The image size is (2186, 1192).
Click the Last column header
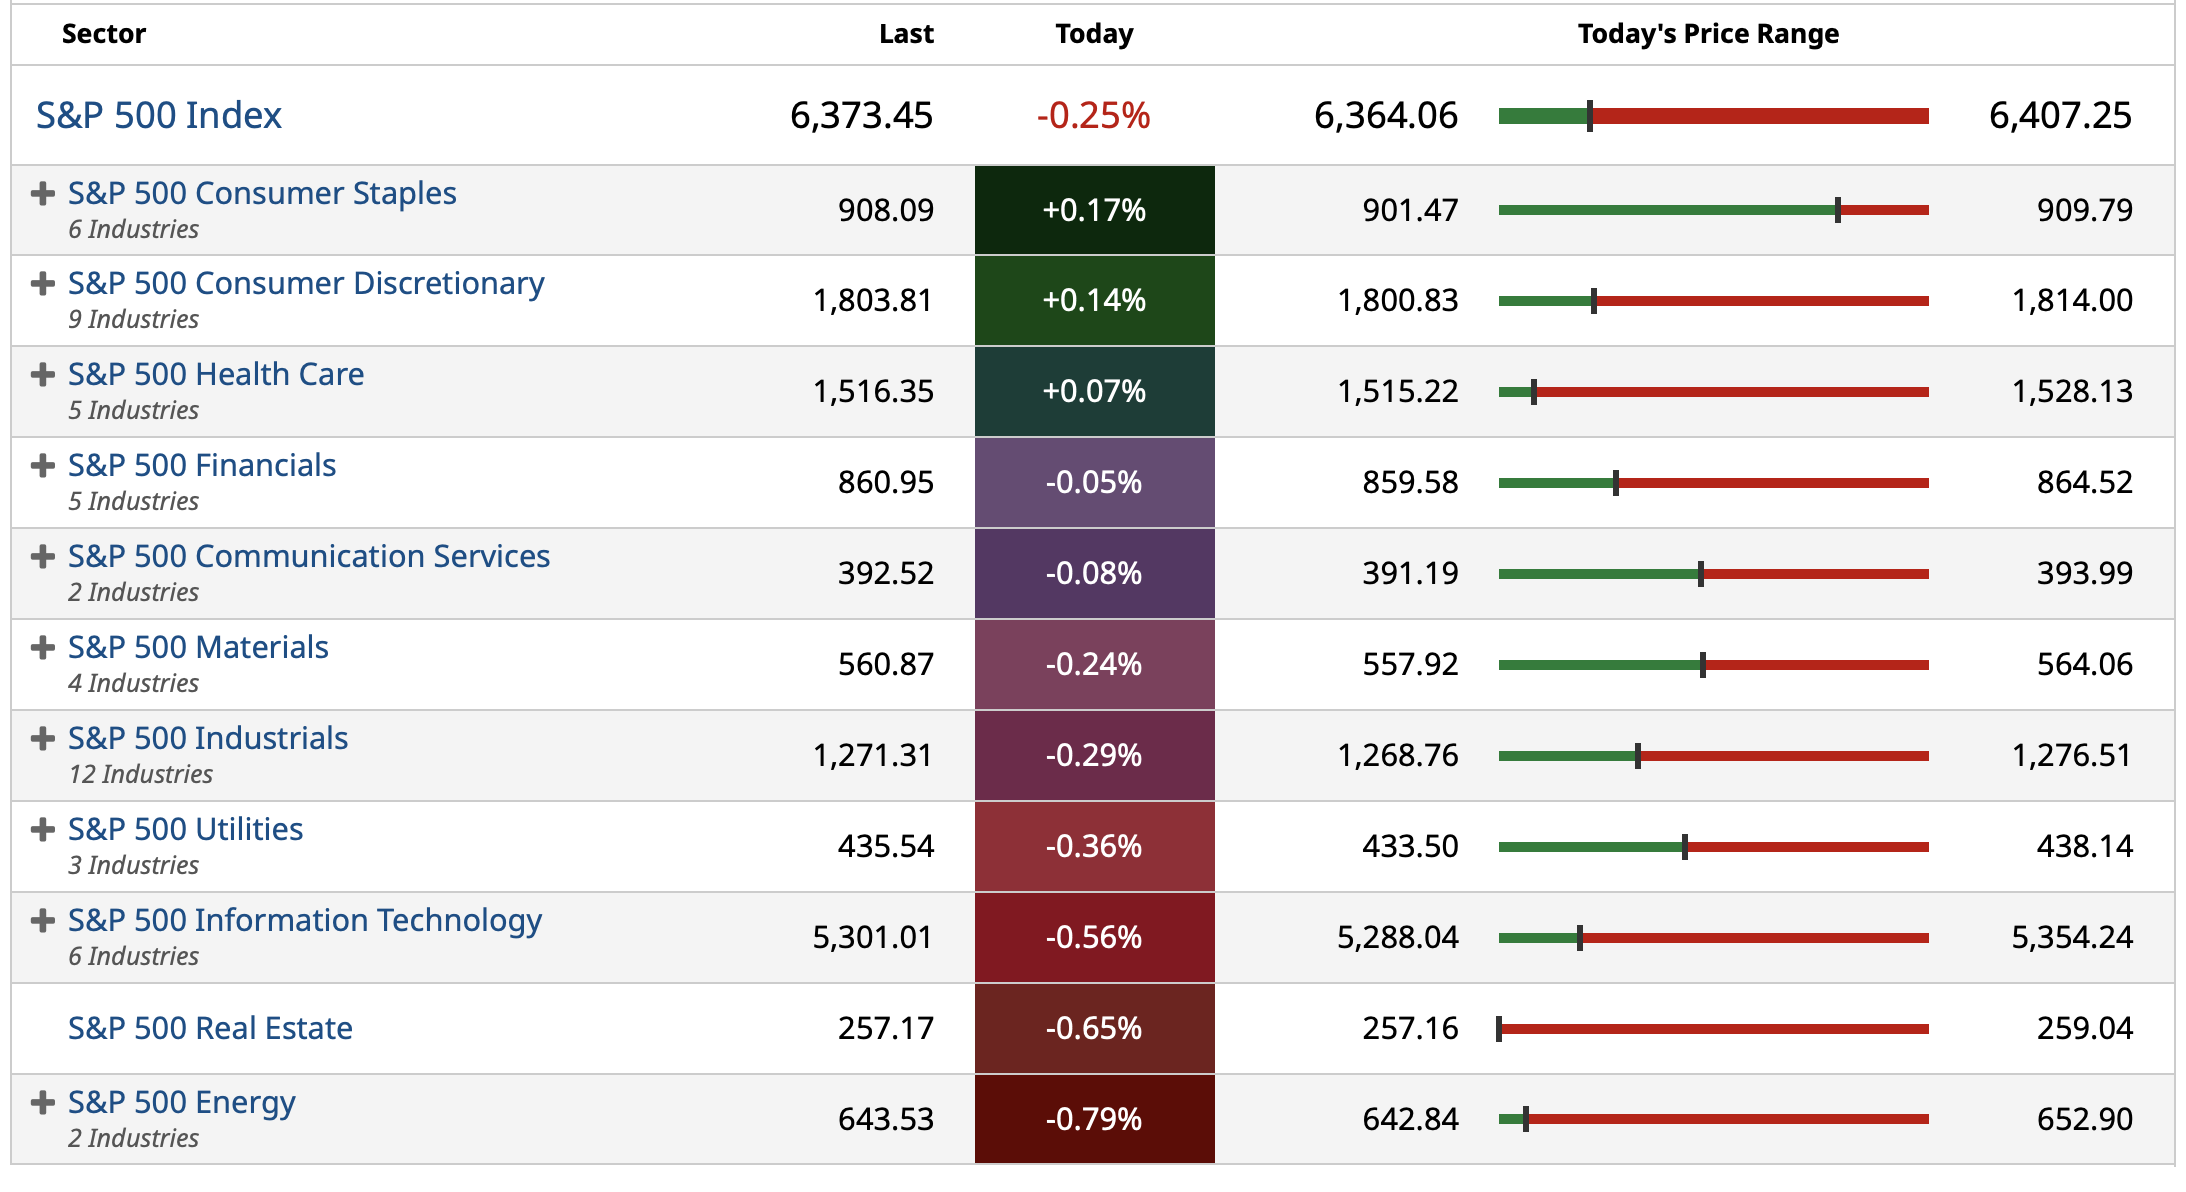click(x=906, y=34)
